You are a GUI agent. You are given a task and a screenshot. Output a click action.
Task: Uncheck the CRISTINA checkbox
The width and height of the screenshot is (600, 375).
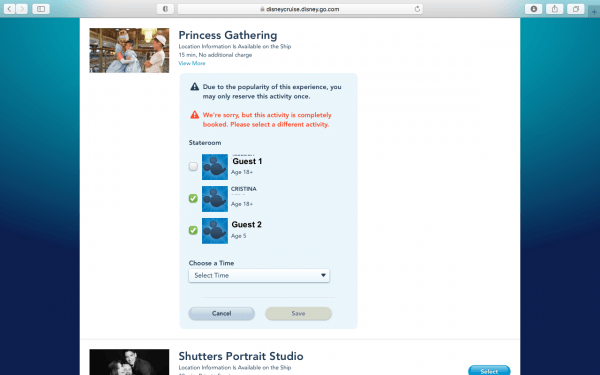(x=193, y=198)
